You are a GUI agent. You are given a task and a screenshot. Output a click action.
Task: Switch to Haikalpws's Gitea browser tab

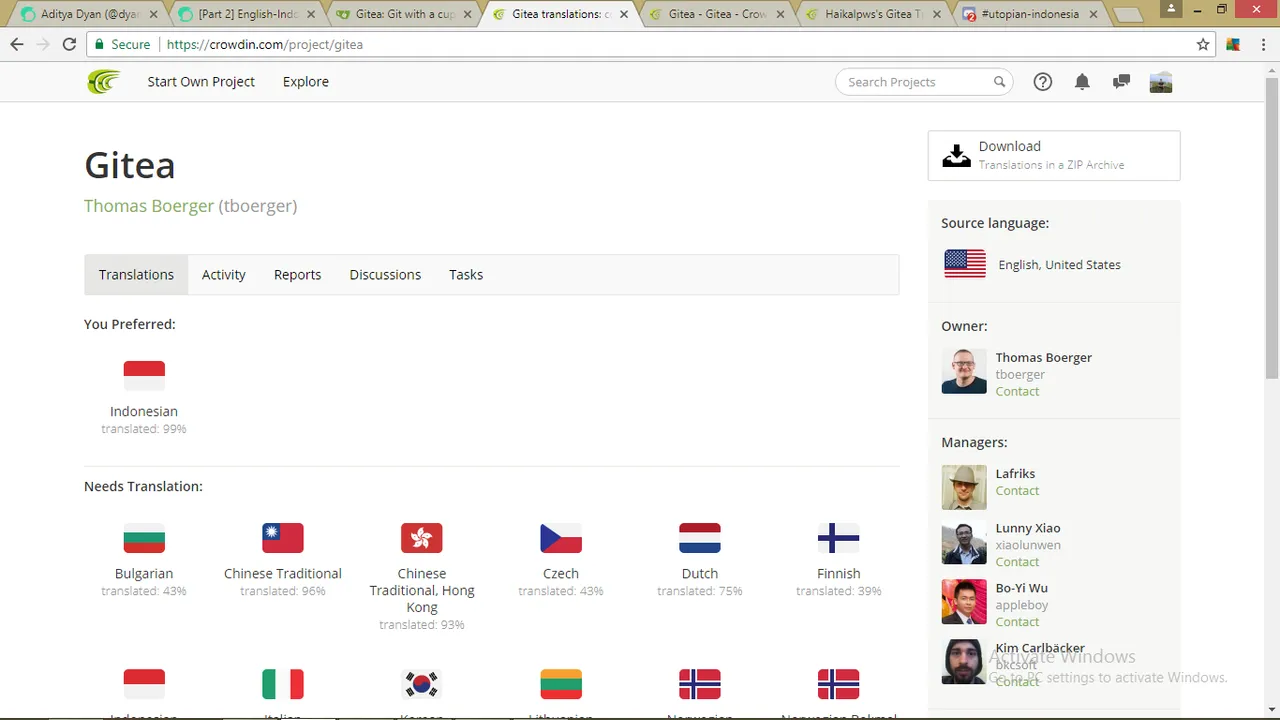pos(872,14)
